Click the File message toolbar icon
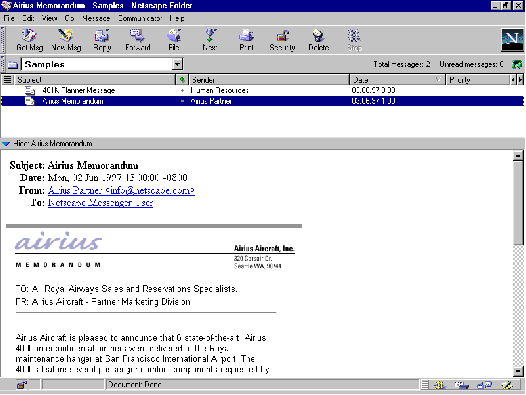The width and height of the screenshot is (526, 395). tap(174, 40)
